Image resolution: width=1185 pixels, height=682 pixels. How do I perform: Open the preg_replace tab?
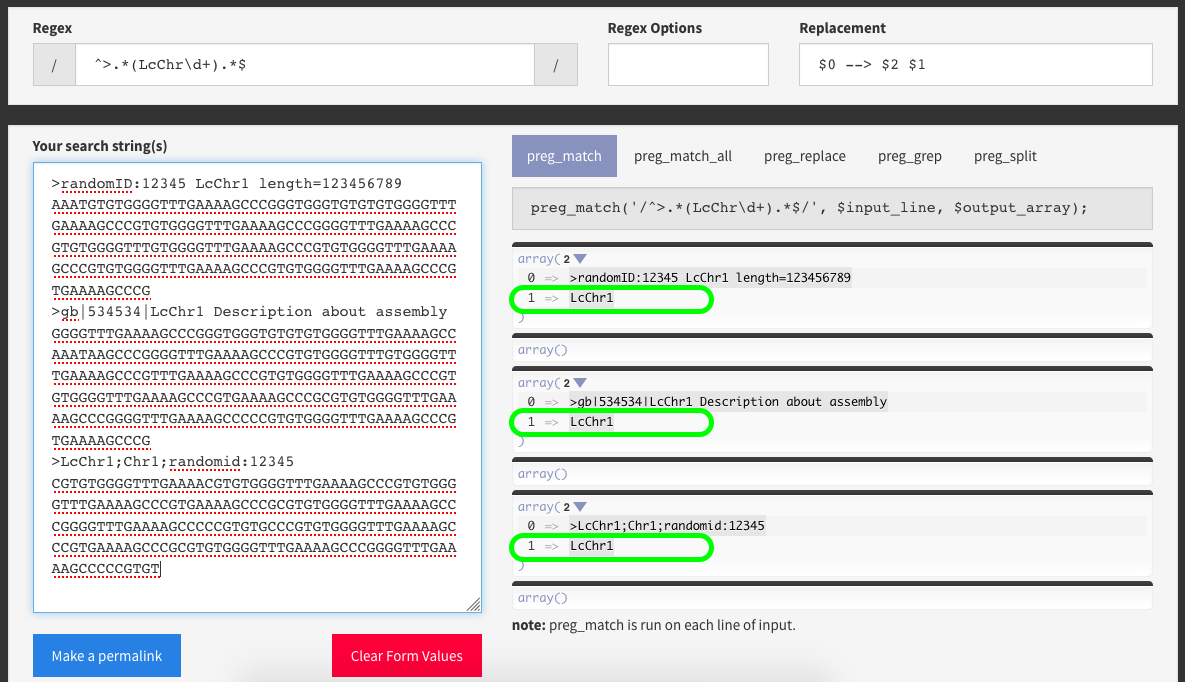[804, 157]
